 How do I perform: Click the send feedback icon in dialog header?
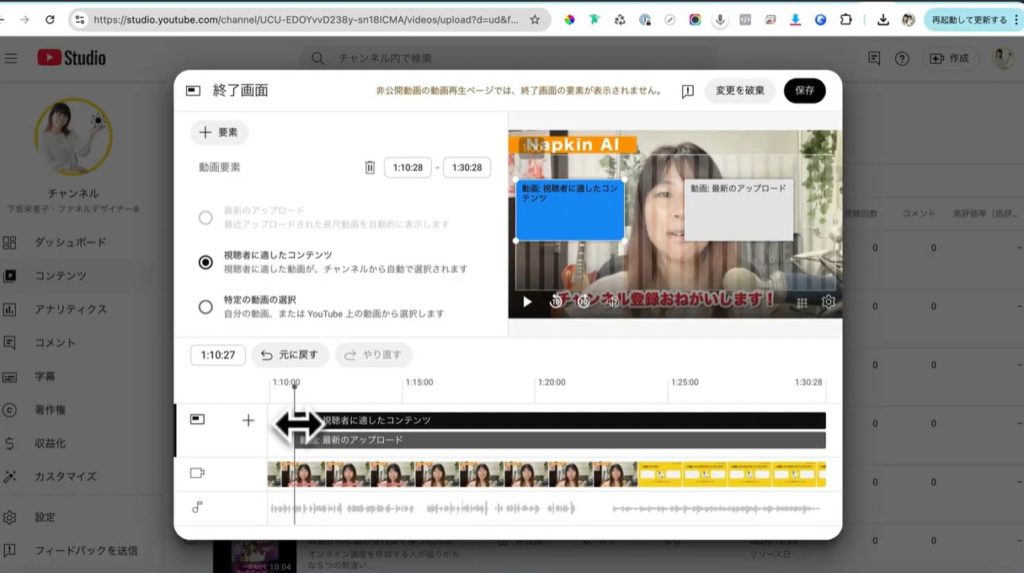tap(688, 91)
